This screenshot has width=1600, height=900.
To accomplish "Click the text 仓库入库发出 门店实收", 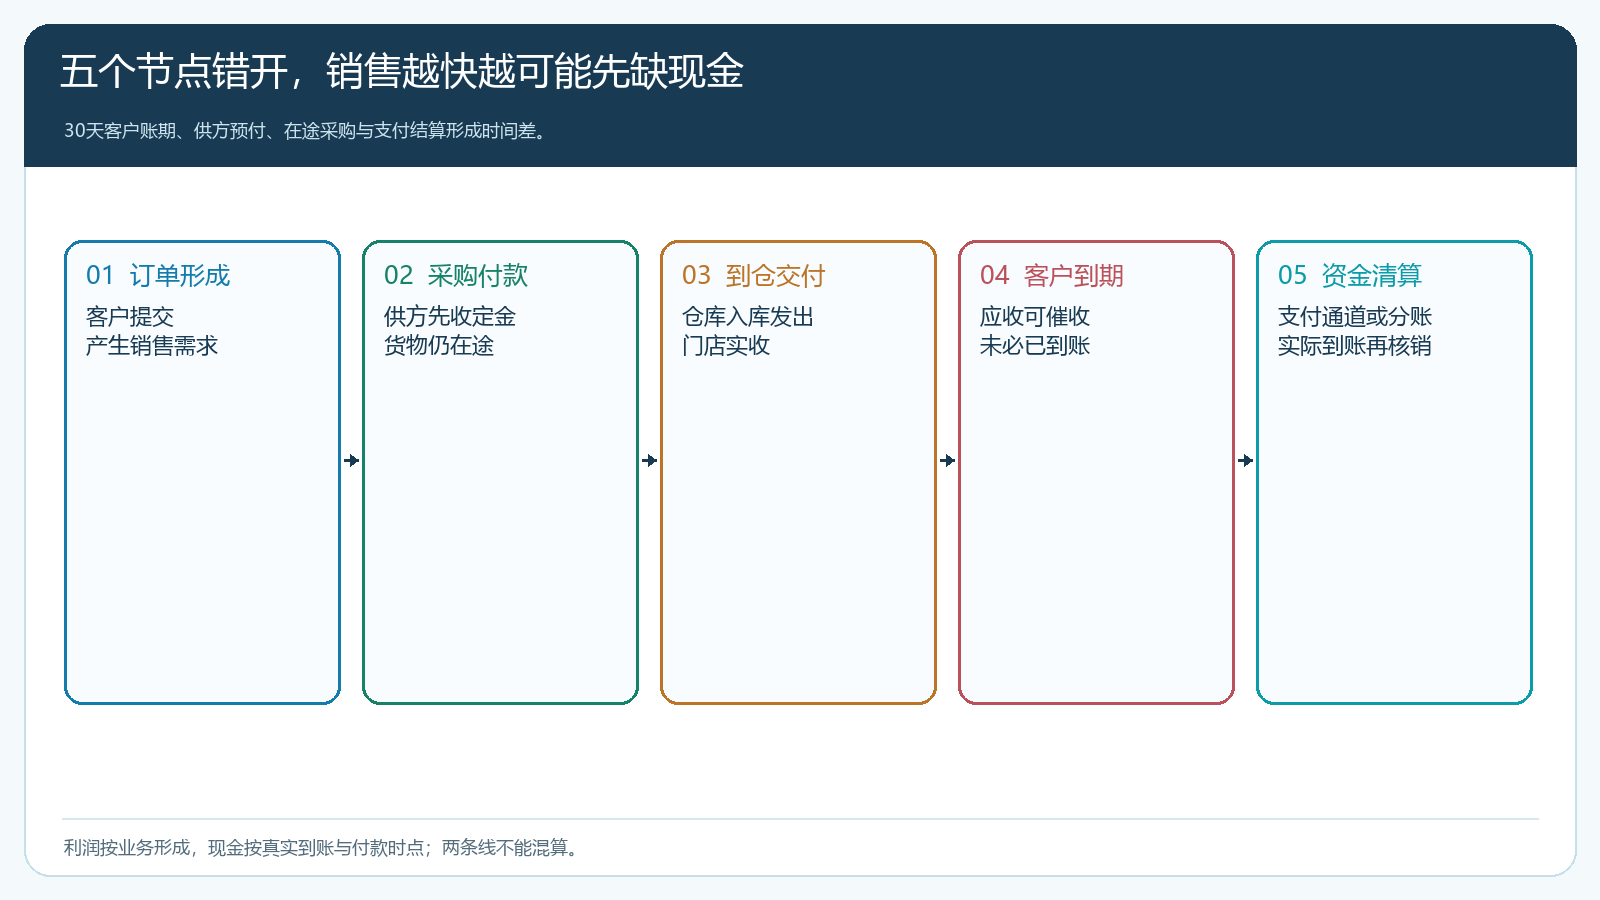I will tap(748, 331).
